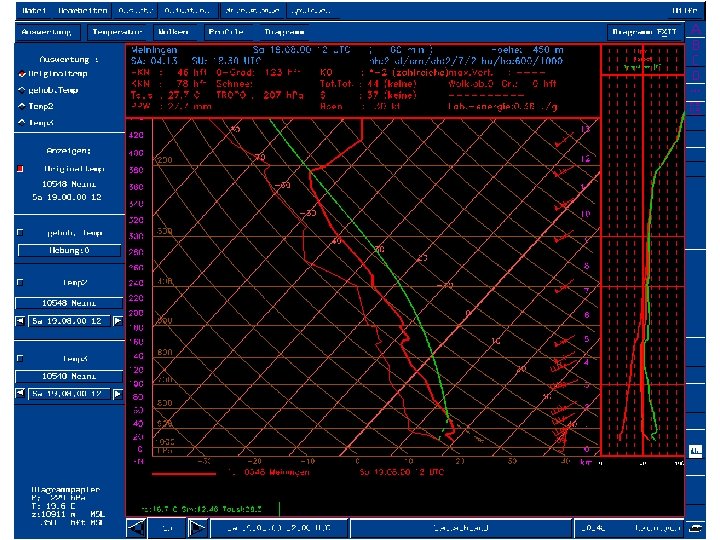The width and height of the screenshot is (720, 540).
Task: Click the Diagramm EXIT button
Action: click(645, 32)
